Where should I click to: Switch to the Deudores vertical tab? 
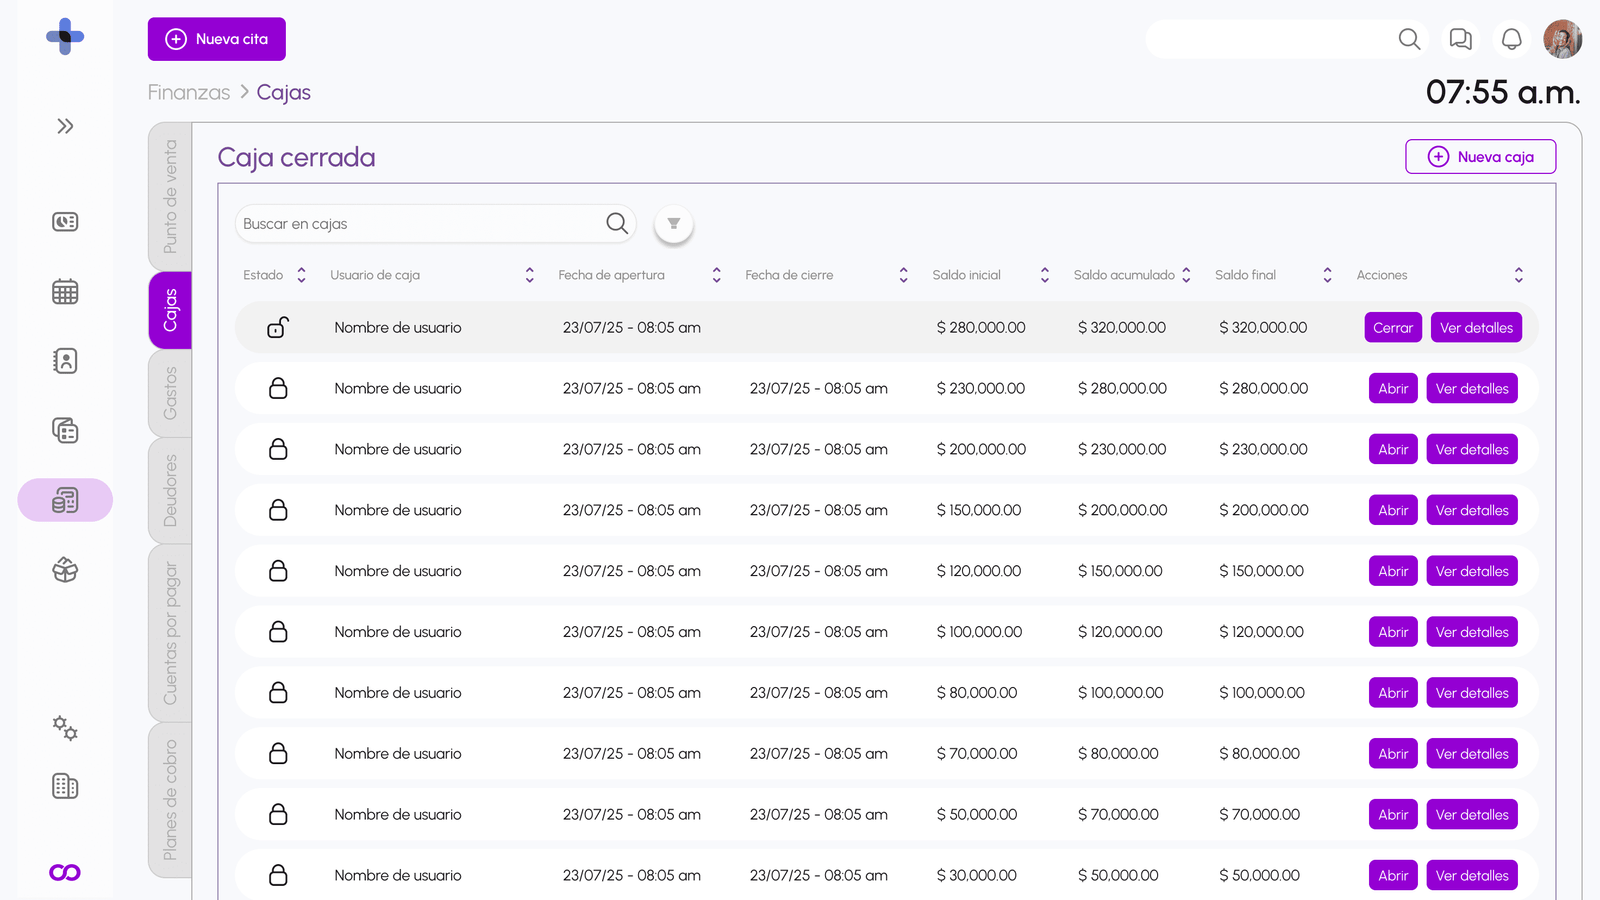[170, 490]
